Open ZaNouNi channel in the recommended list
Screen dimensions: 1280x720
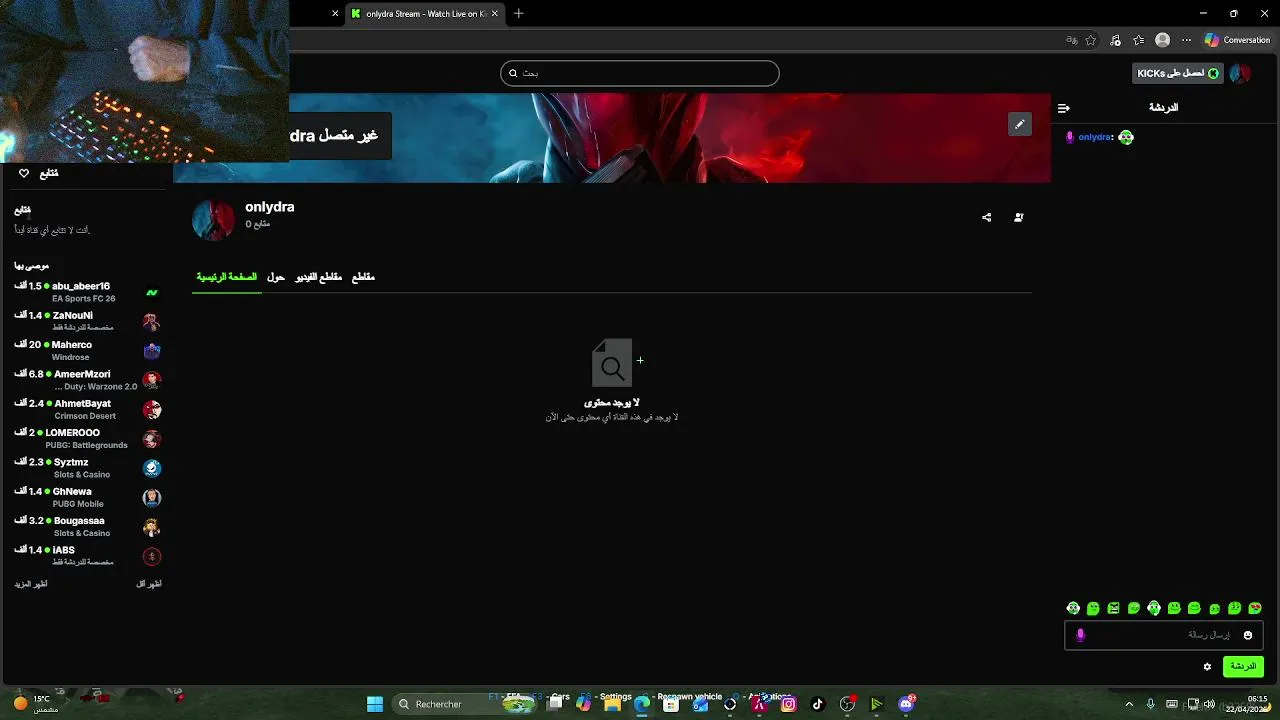pos(88,321)
